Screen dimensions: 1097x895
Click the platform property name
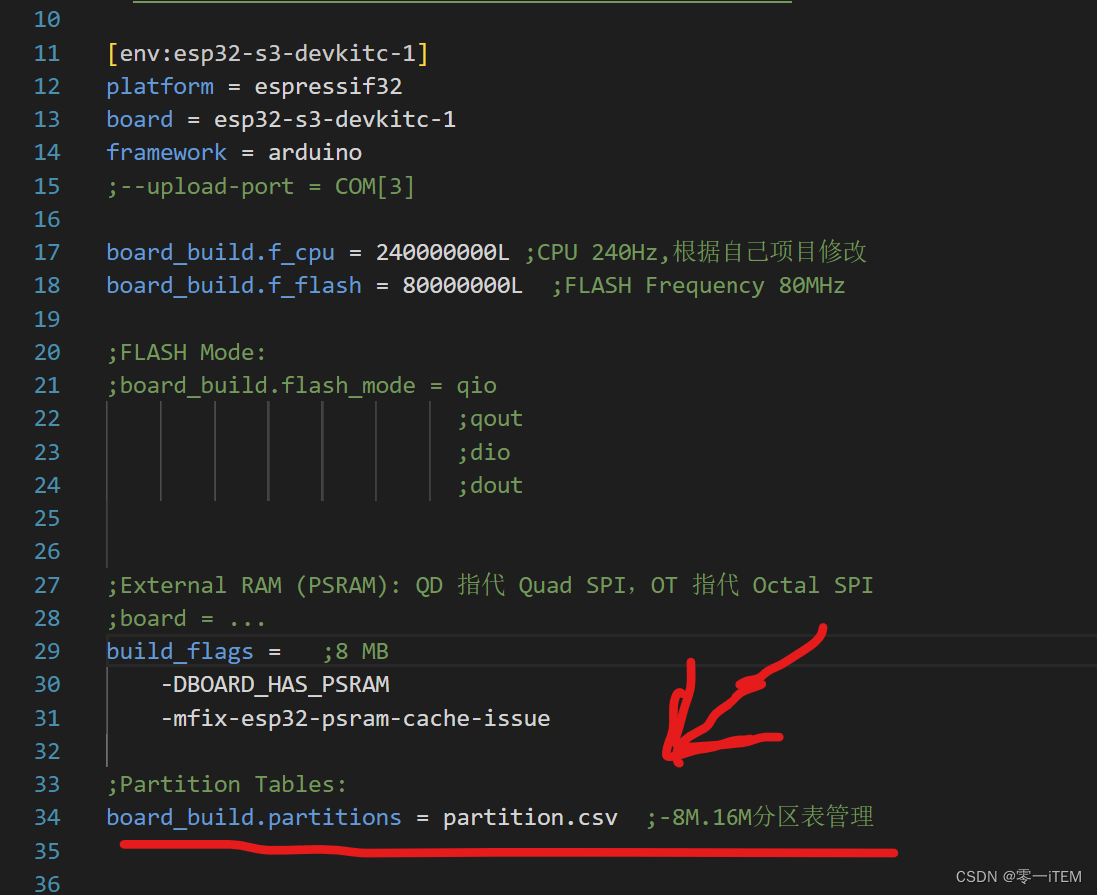159,86
